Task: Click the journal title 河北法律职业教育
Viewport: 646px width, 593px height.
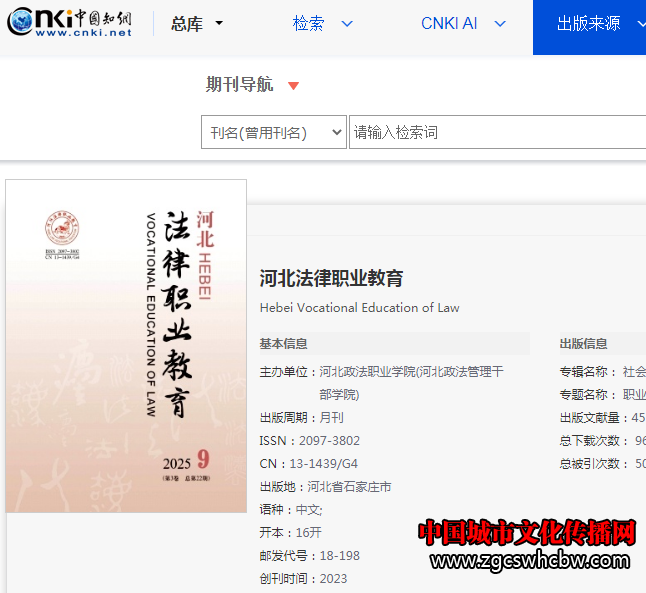Action: [x=331, y=278]
